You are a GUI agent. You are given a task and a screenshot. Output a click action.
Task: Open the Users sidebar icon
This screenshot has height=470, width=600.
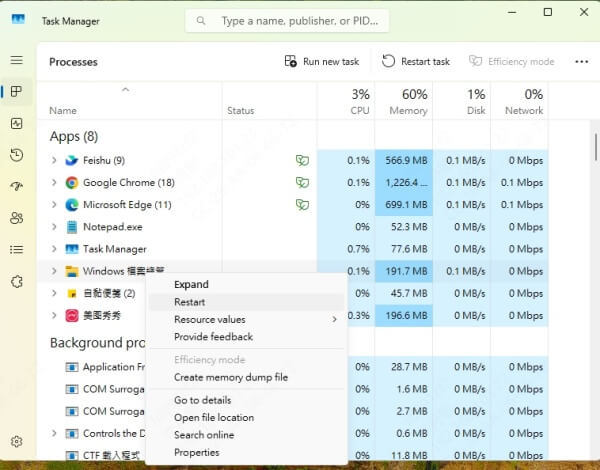tap(16, 218)
